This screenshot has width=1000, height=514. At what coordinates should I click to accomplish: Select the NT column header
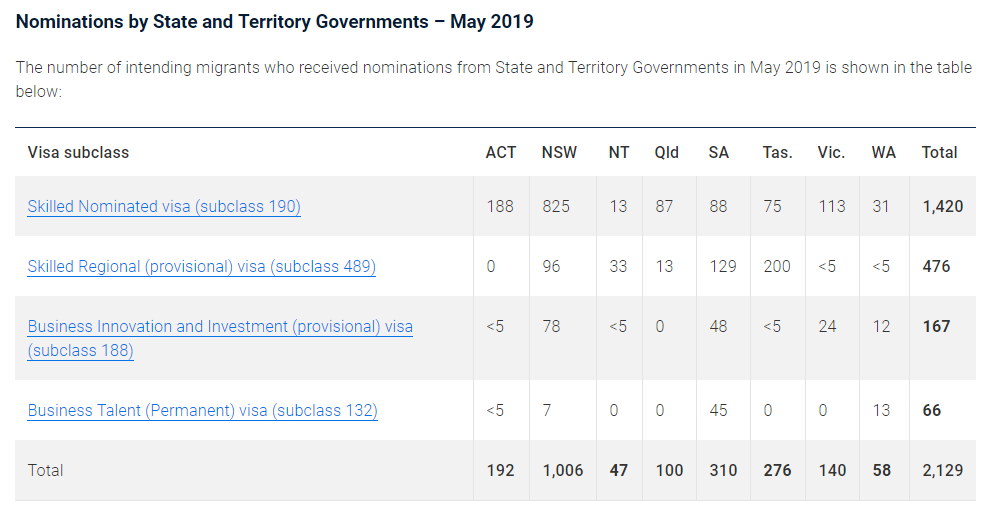pos(619,153)
